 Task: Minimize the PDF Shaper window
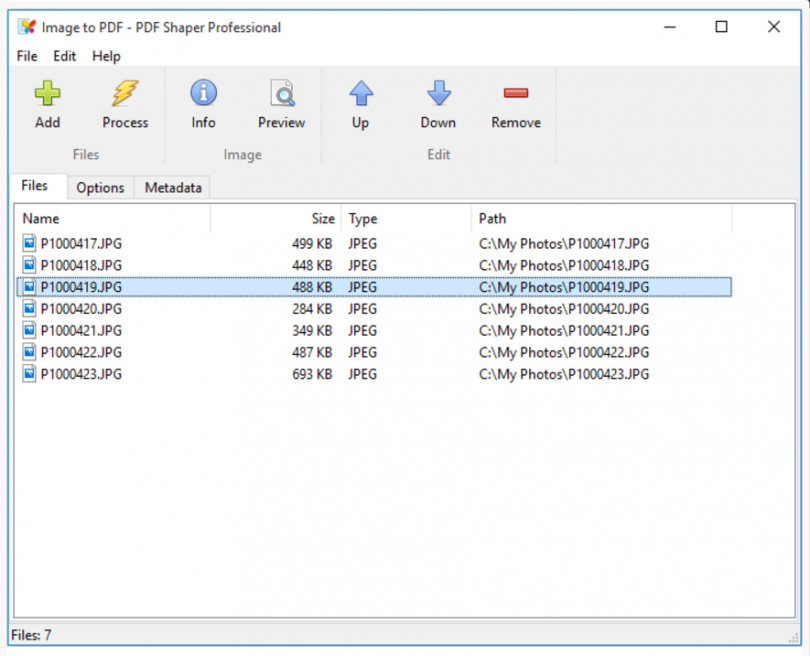click(x=670, y=27)
